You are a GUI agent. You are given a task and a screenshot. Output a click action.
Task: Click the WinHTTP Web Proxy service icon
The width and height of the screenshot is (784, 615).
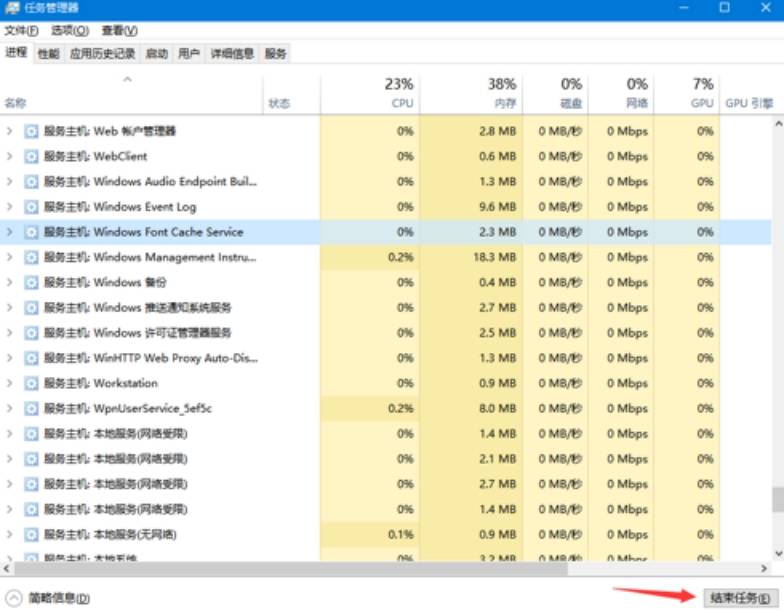tap(31, 358)
